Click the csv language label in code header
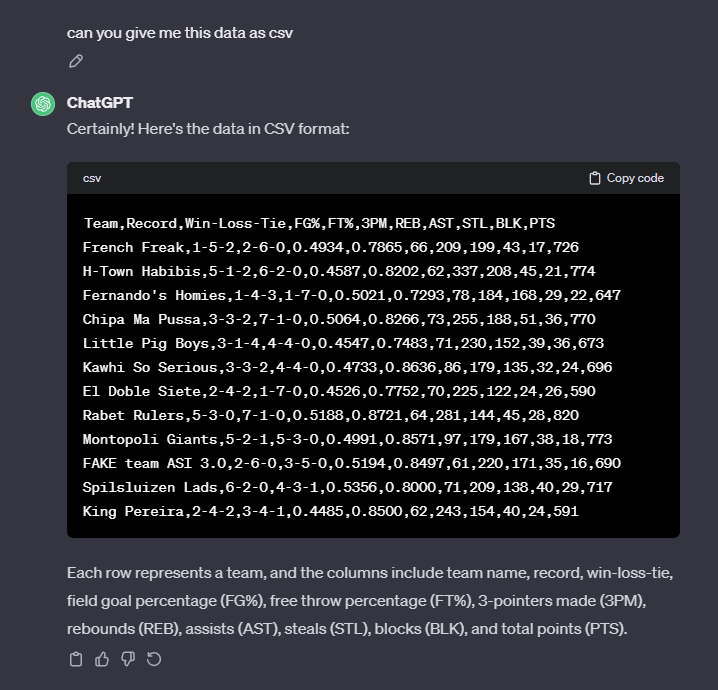This screenshot has width=718, height=690. point(92,178)
